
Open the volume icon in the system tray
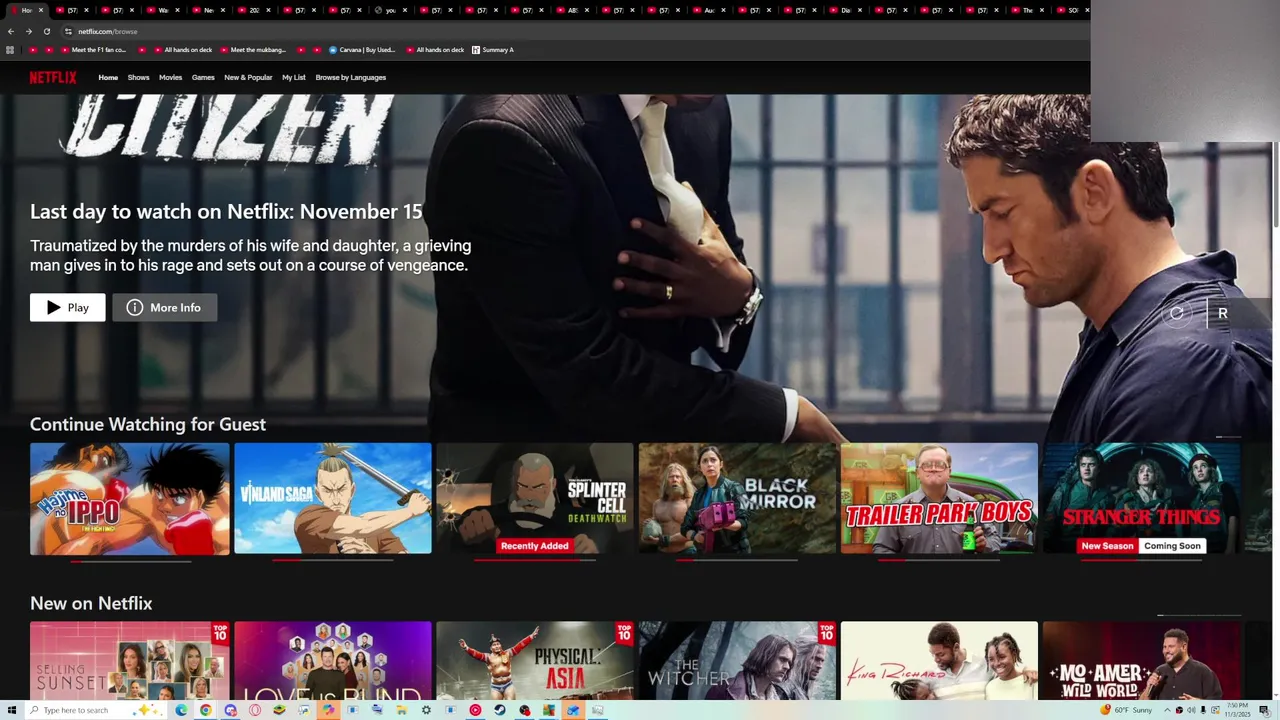(x=1191, y=710)
